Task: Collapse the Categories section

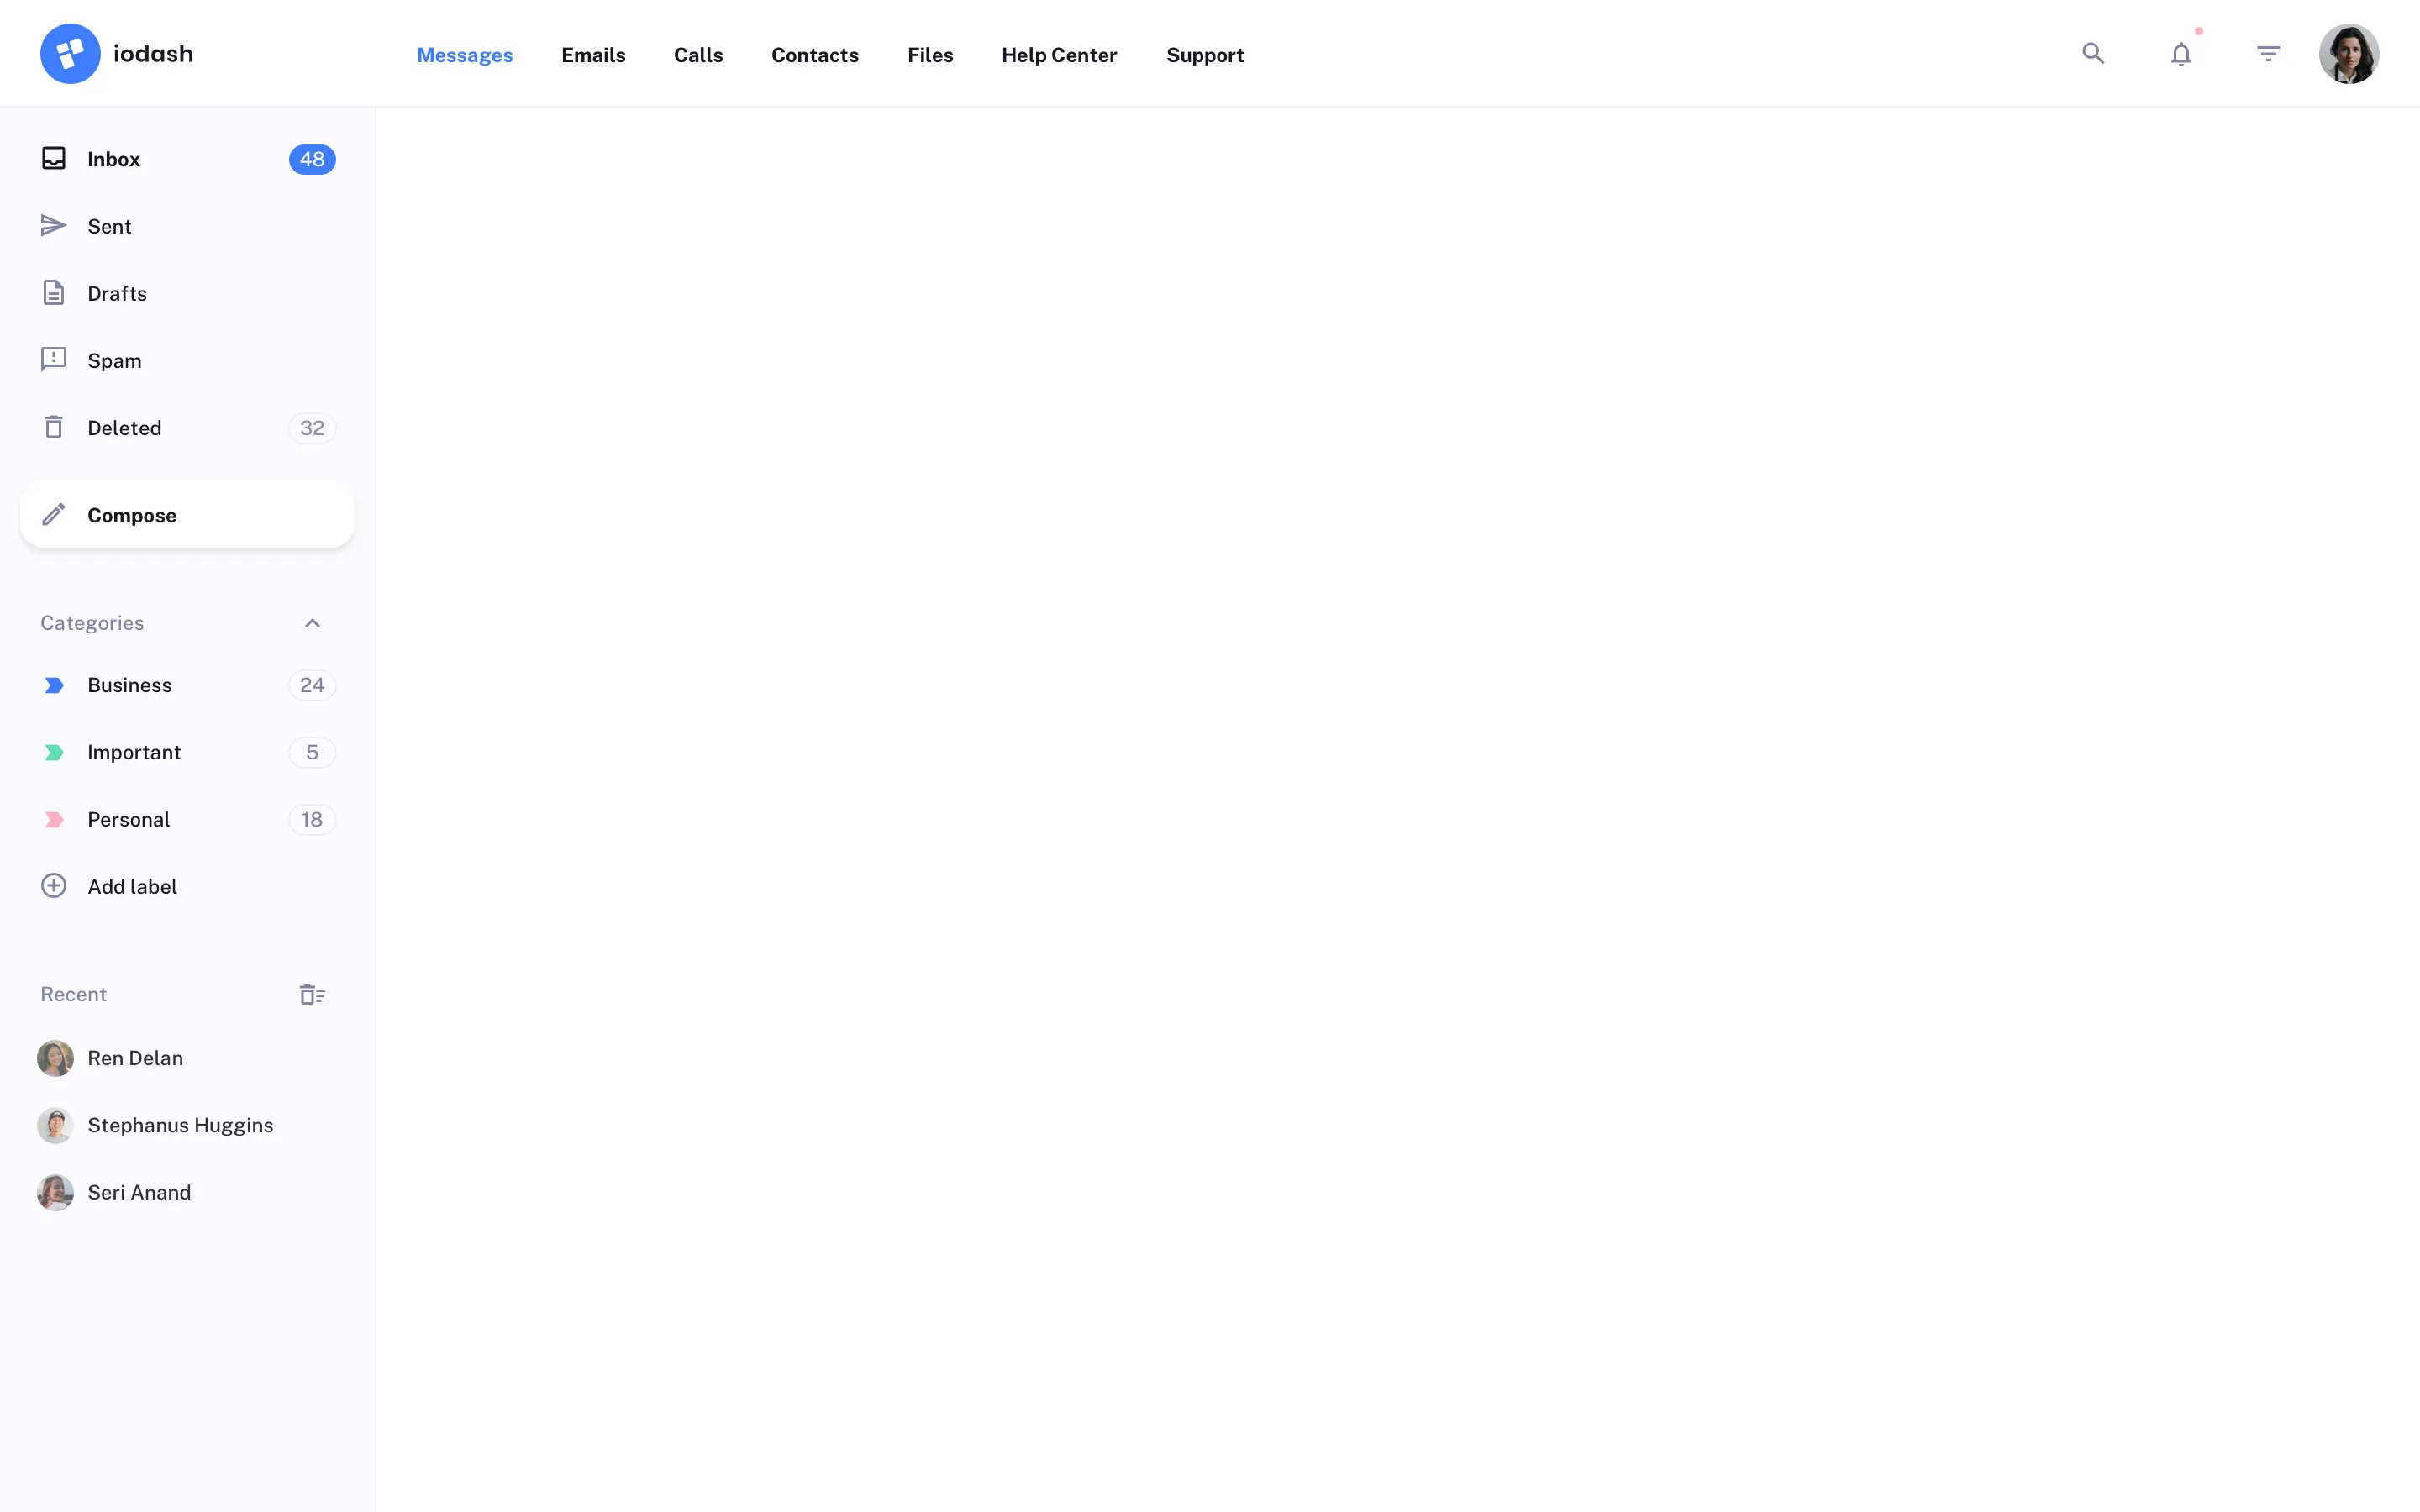Action: click(312, 622)
